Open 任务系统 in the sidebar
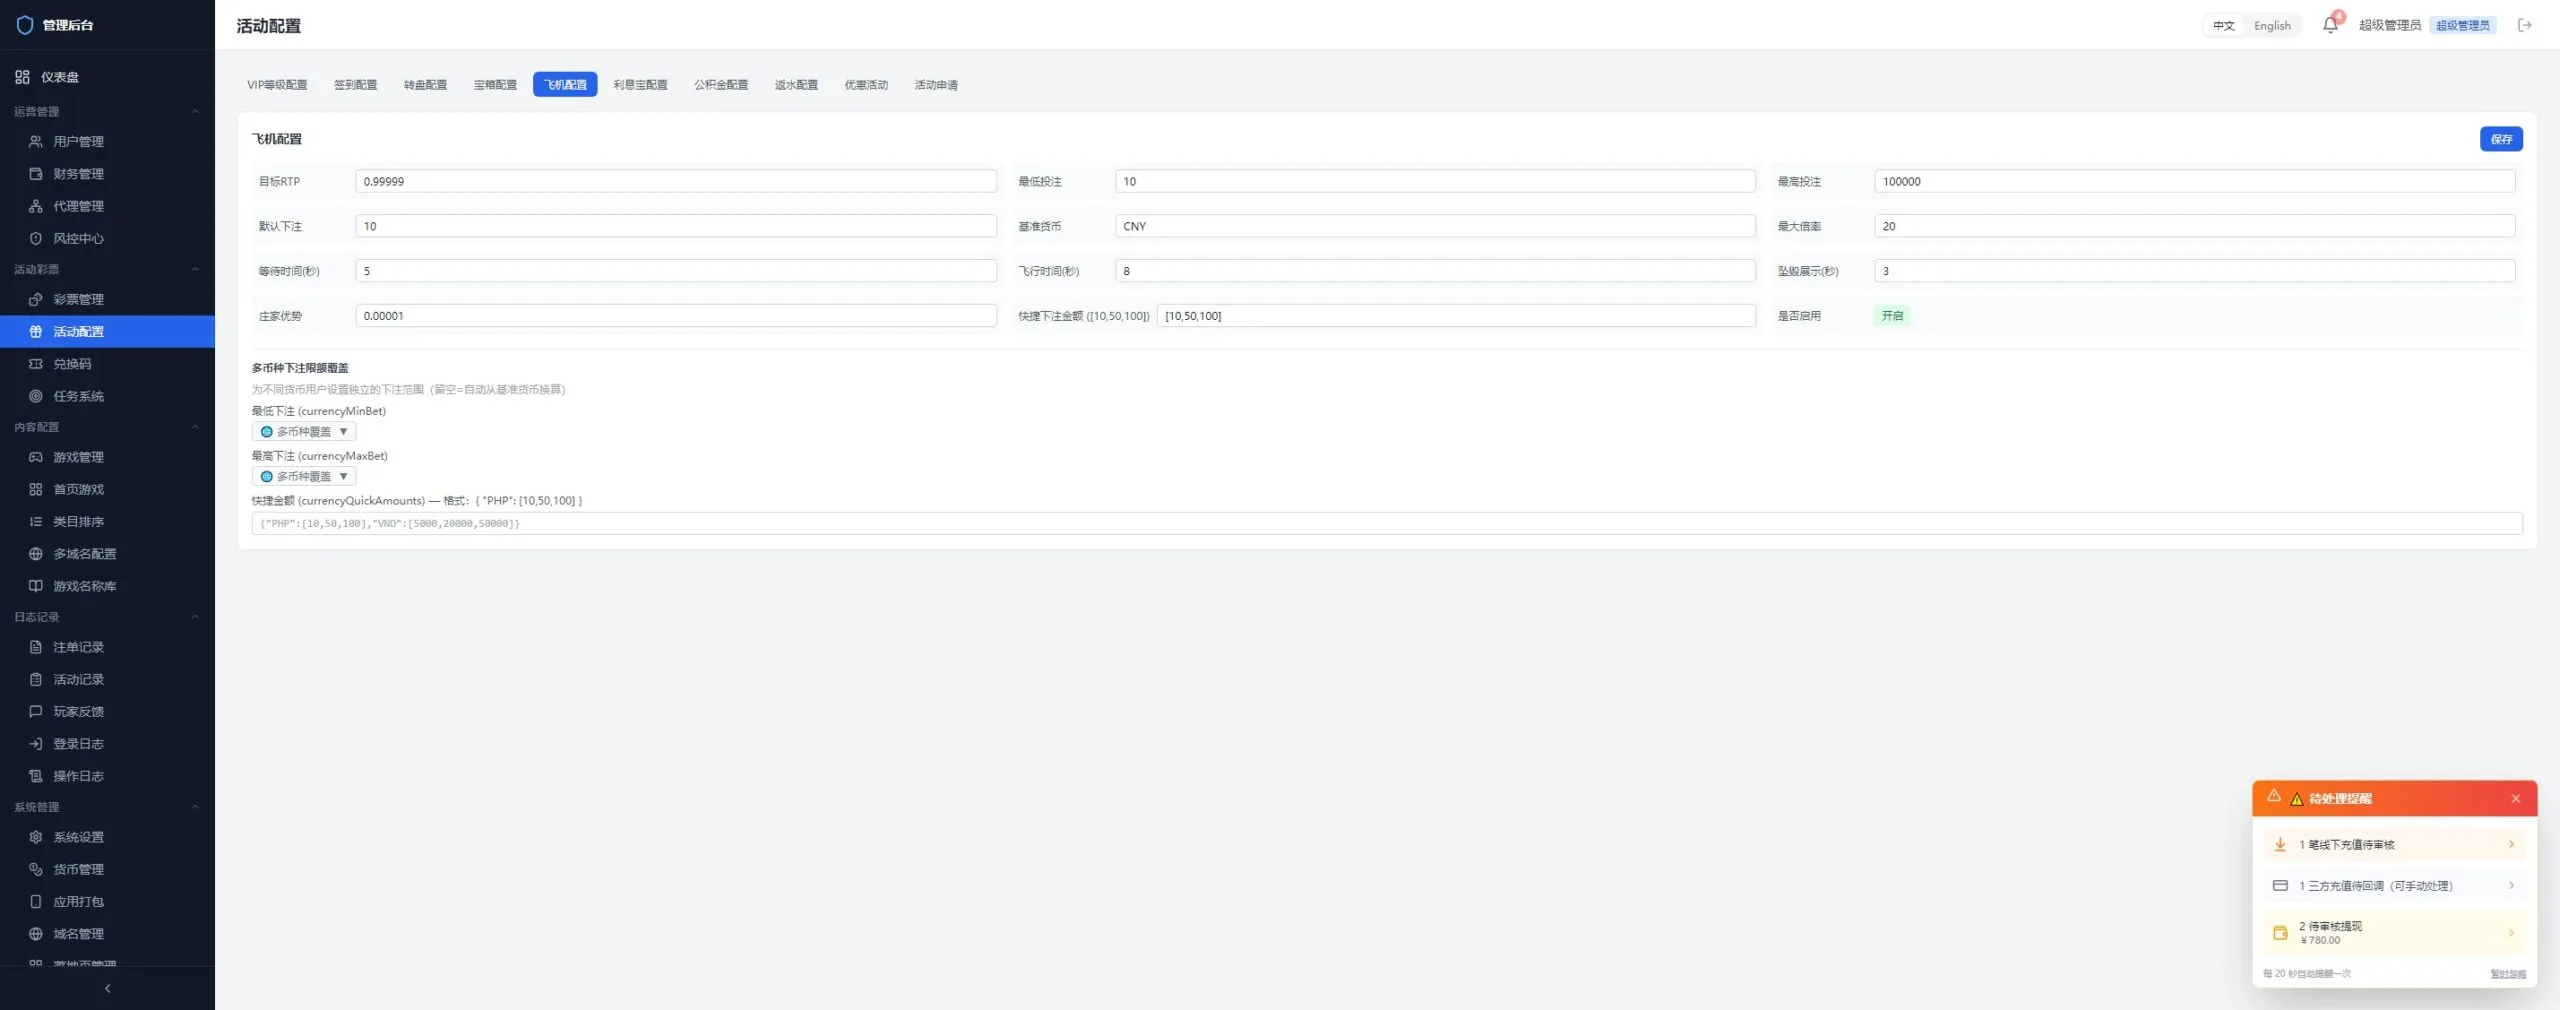The height and width of the screenshot is (1010, 2560). (x=107, y=396)
